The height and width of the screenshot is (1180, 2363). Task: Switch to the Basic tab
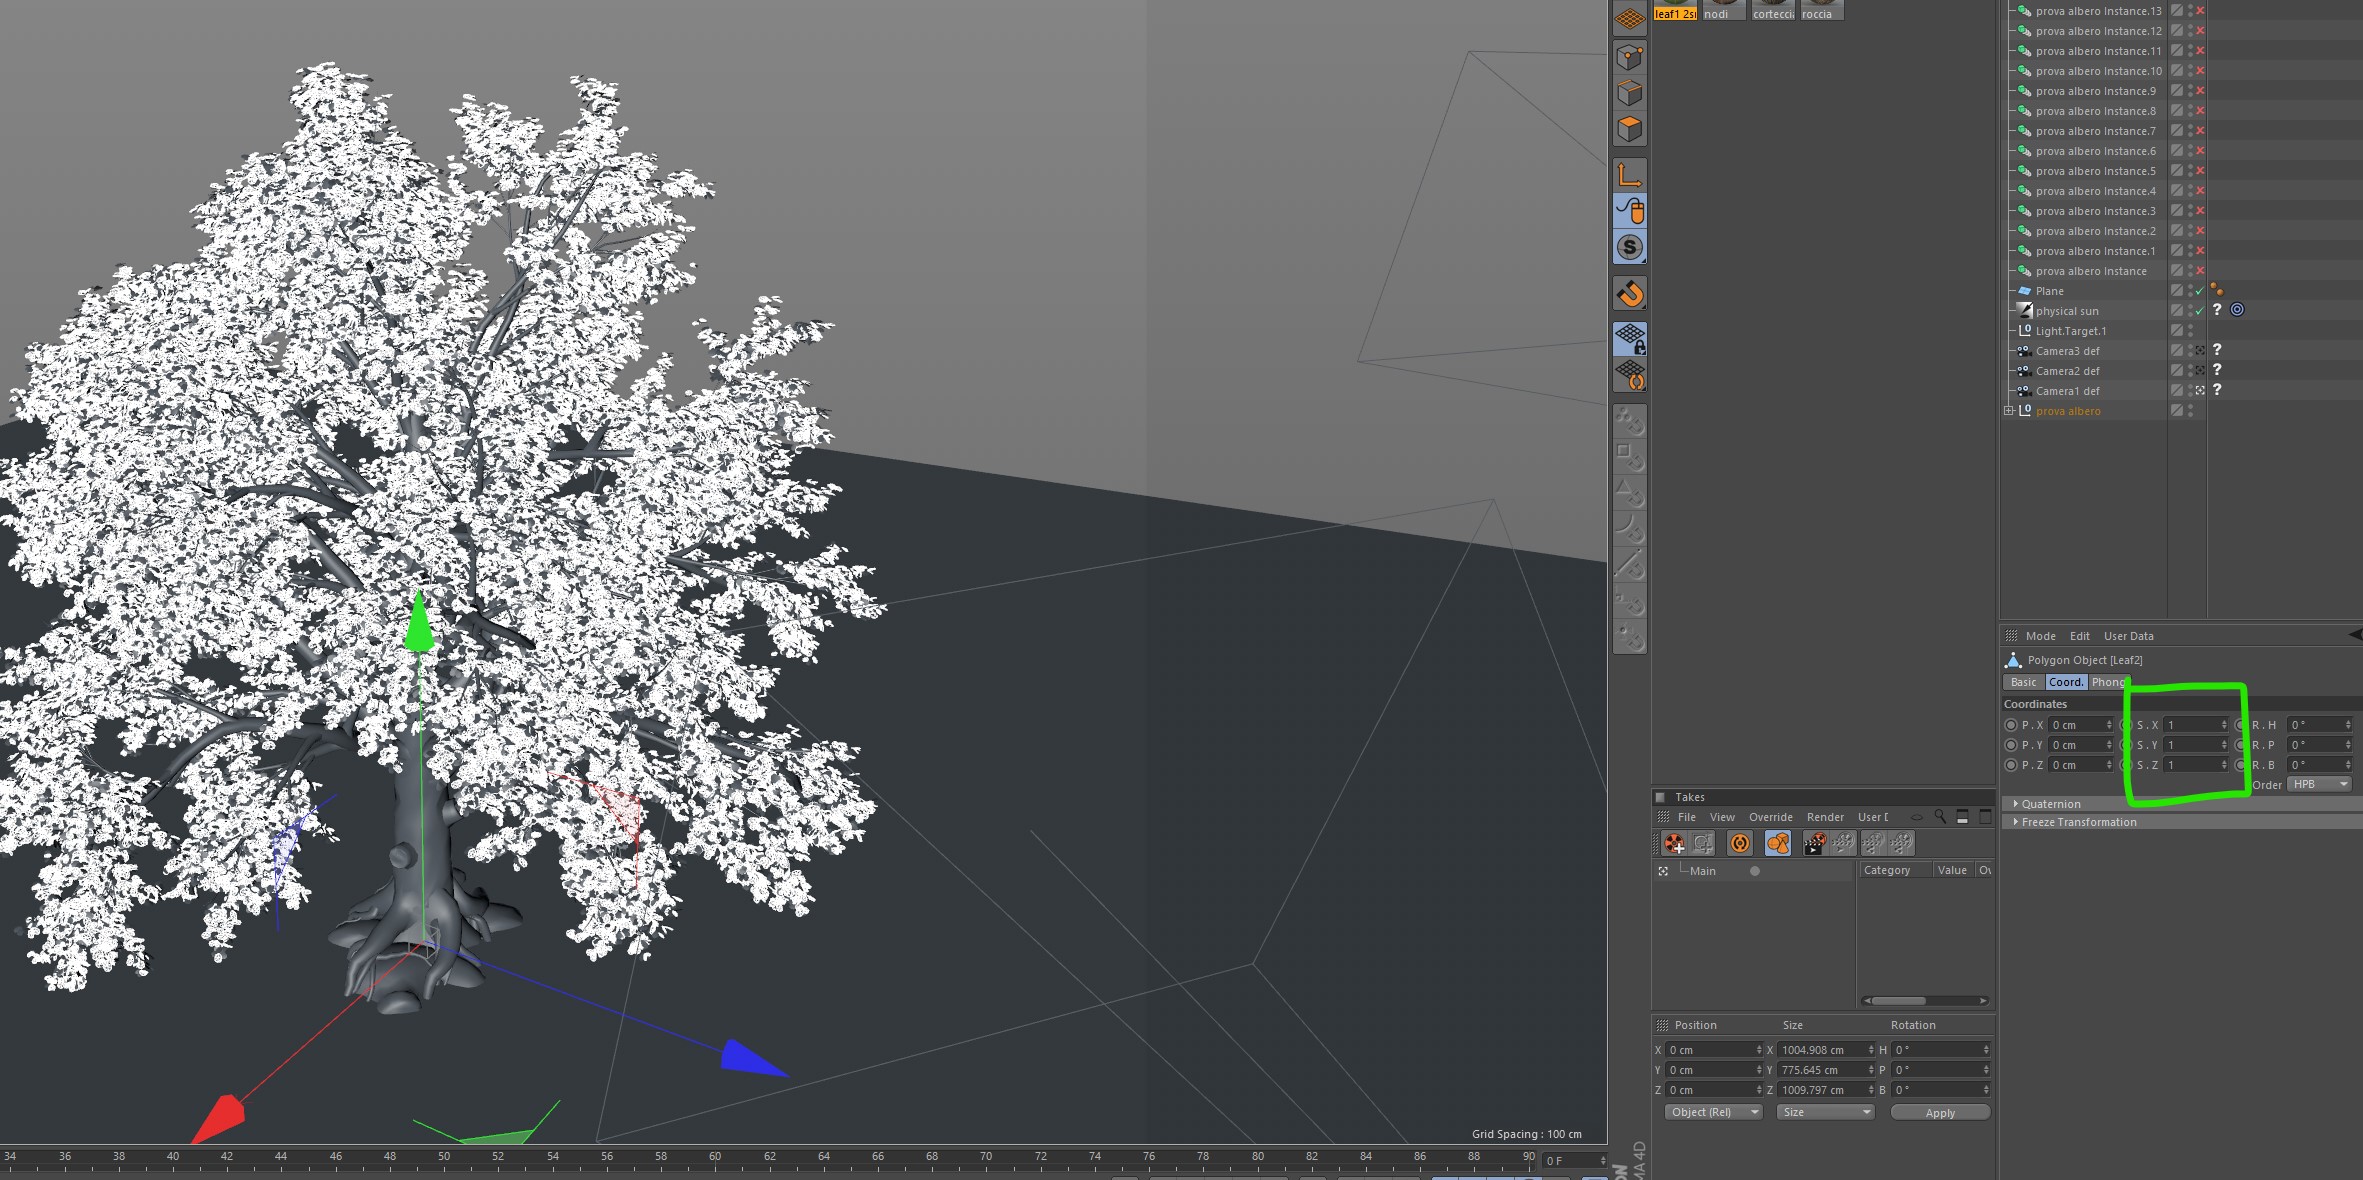(x=2023, y=682)
